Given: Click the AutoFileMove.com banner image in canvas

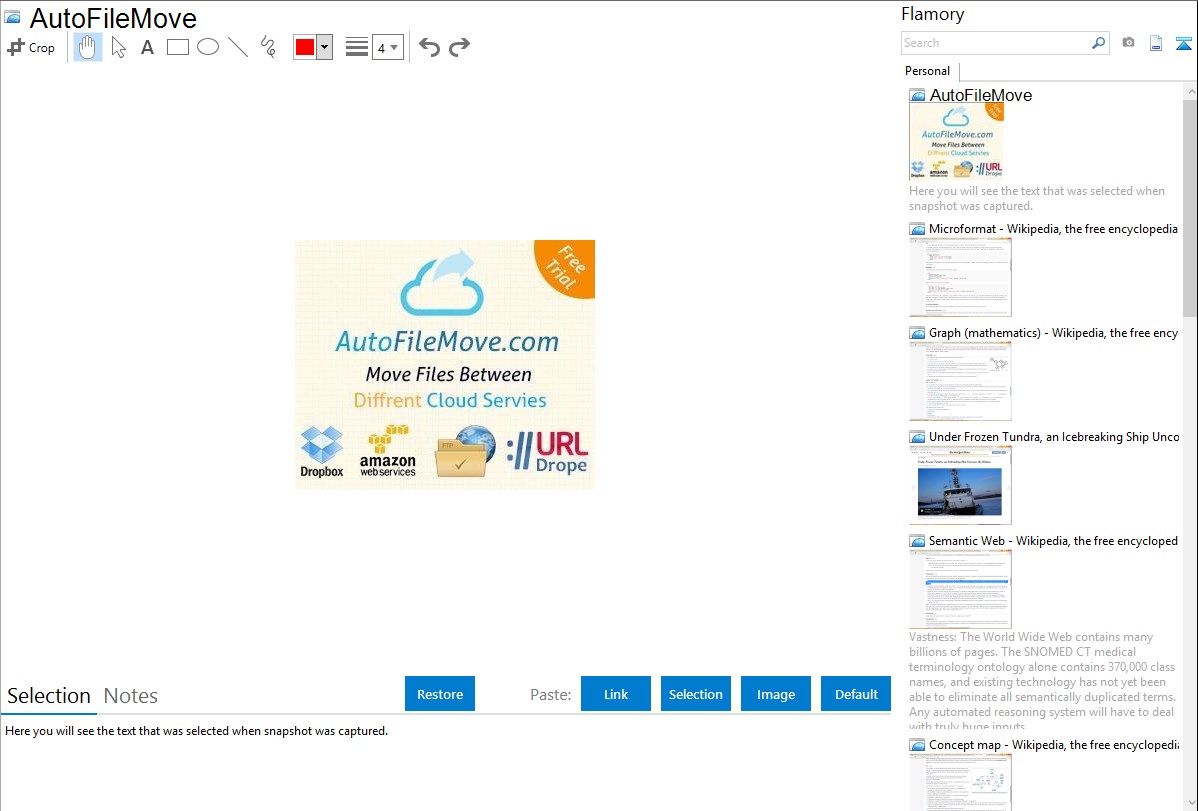Looking at the screenshot, I should pos(445,365).
